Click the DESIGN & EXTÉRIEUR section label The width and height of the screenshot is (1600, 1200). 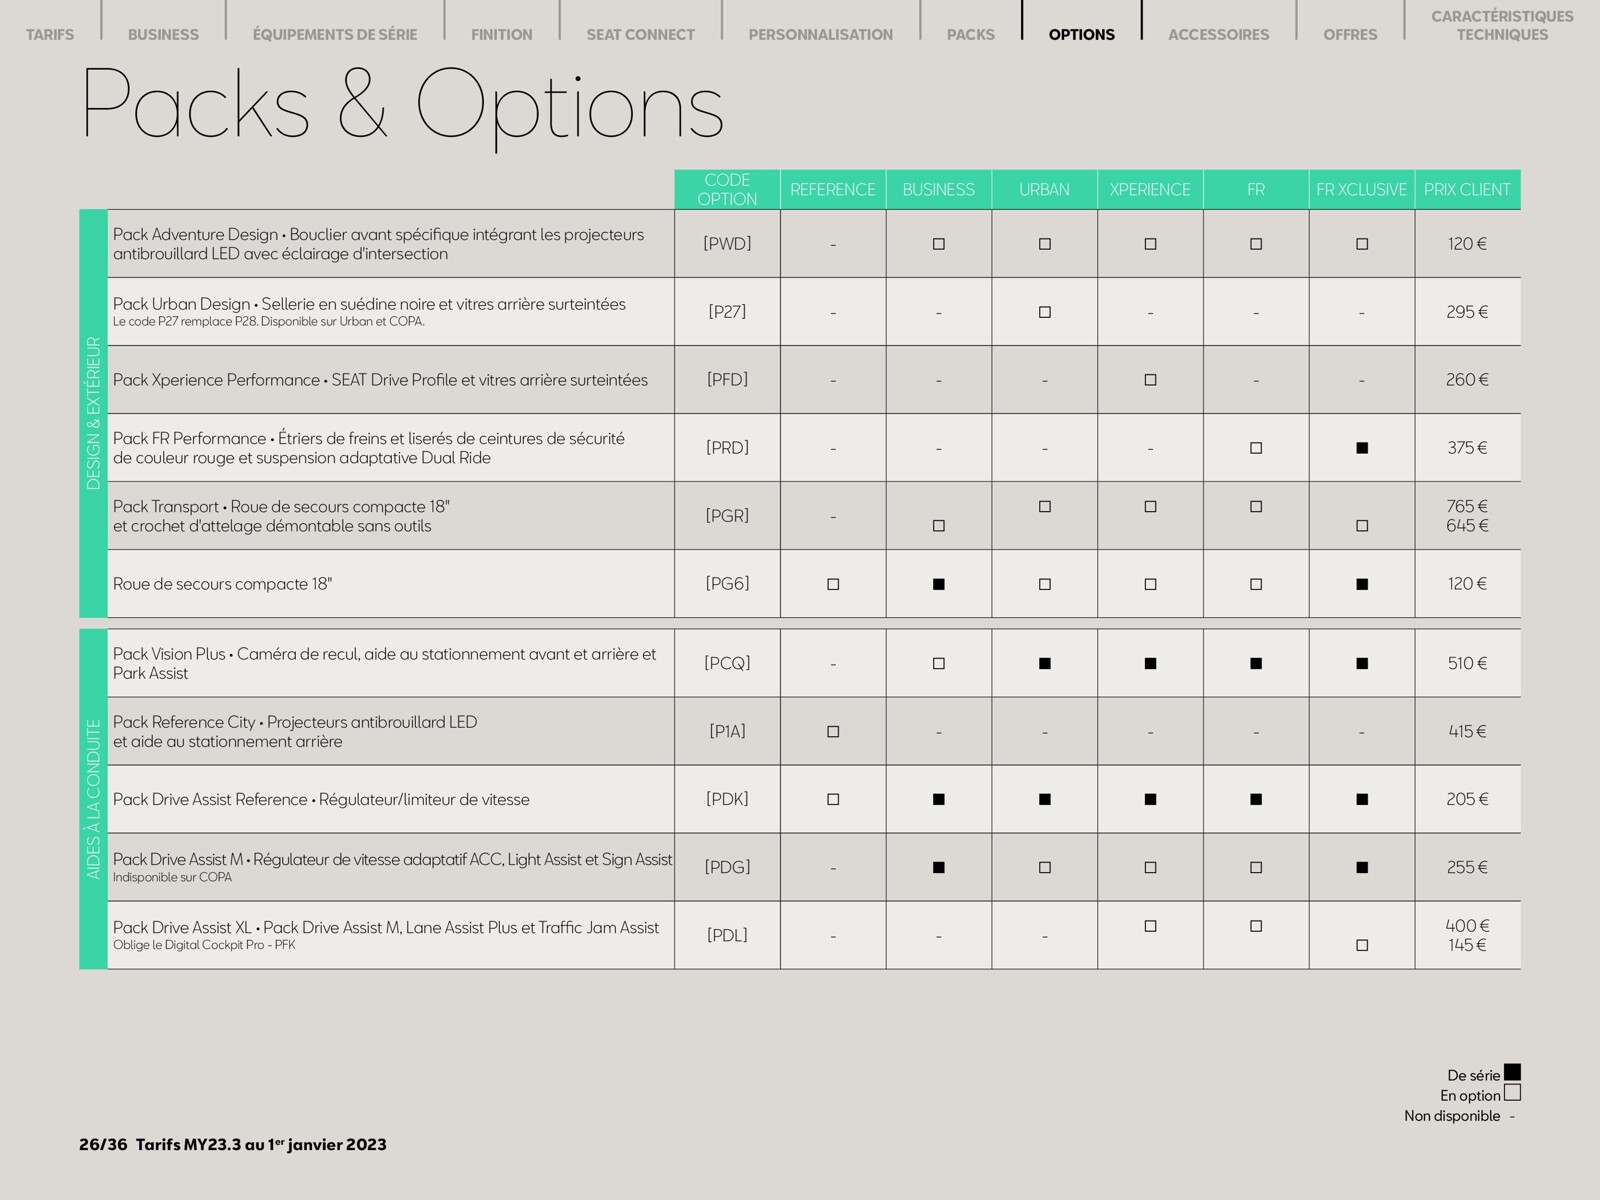(93, 413)
